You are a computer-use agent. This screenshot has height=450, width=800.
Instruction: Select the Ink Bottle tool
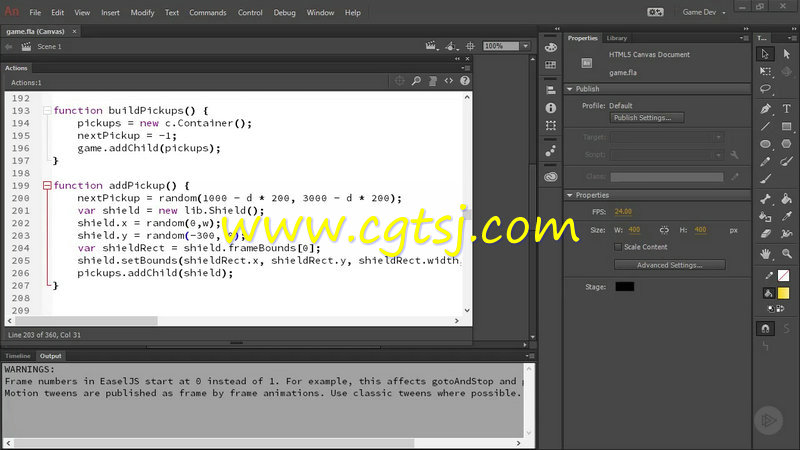click(x=765, y=217)
